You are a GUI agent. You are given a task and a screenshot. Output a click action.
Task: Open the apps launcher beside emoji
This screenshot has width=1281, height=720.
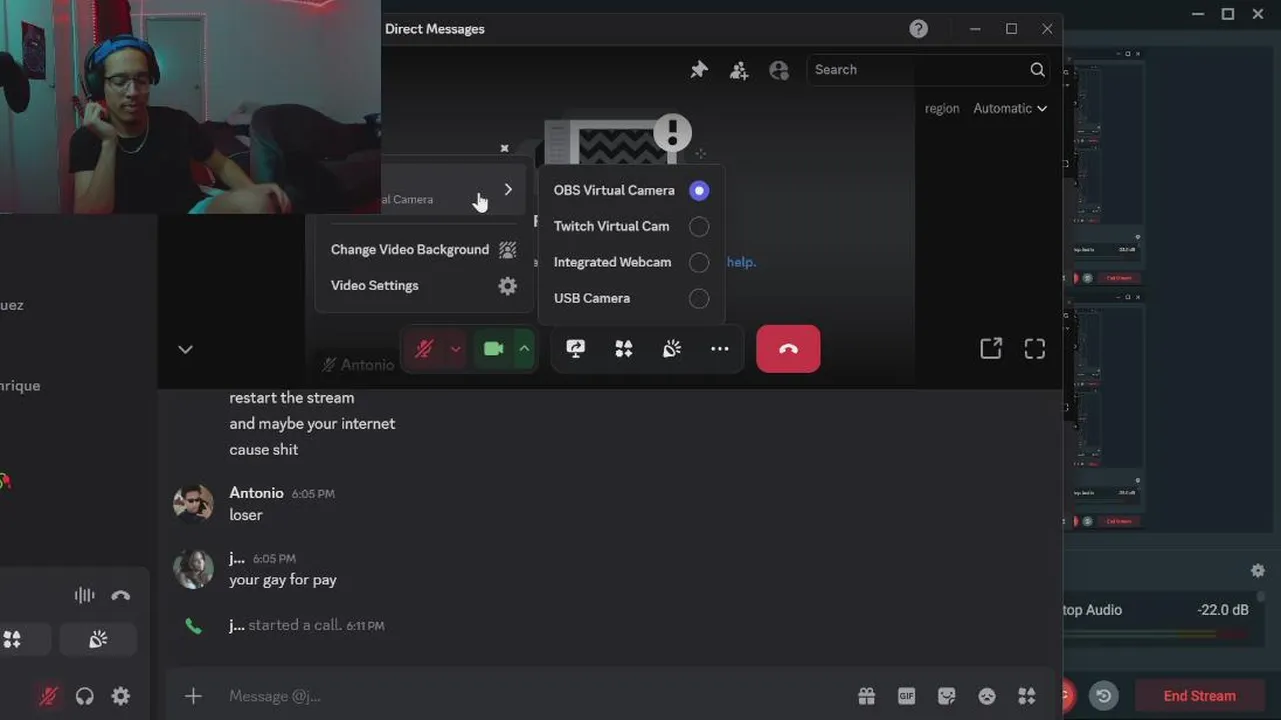(x=1027, y=696)
